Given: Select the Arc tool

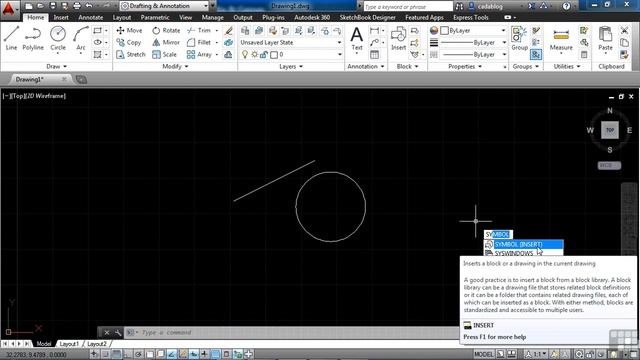Looking at the screenshot, I should [81, 38].
